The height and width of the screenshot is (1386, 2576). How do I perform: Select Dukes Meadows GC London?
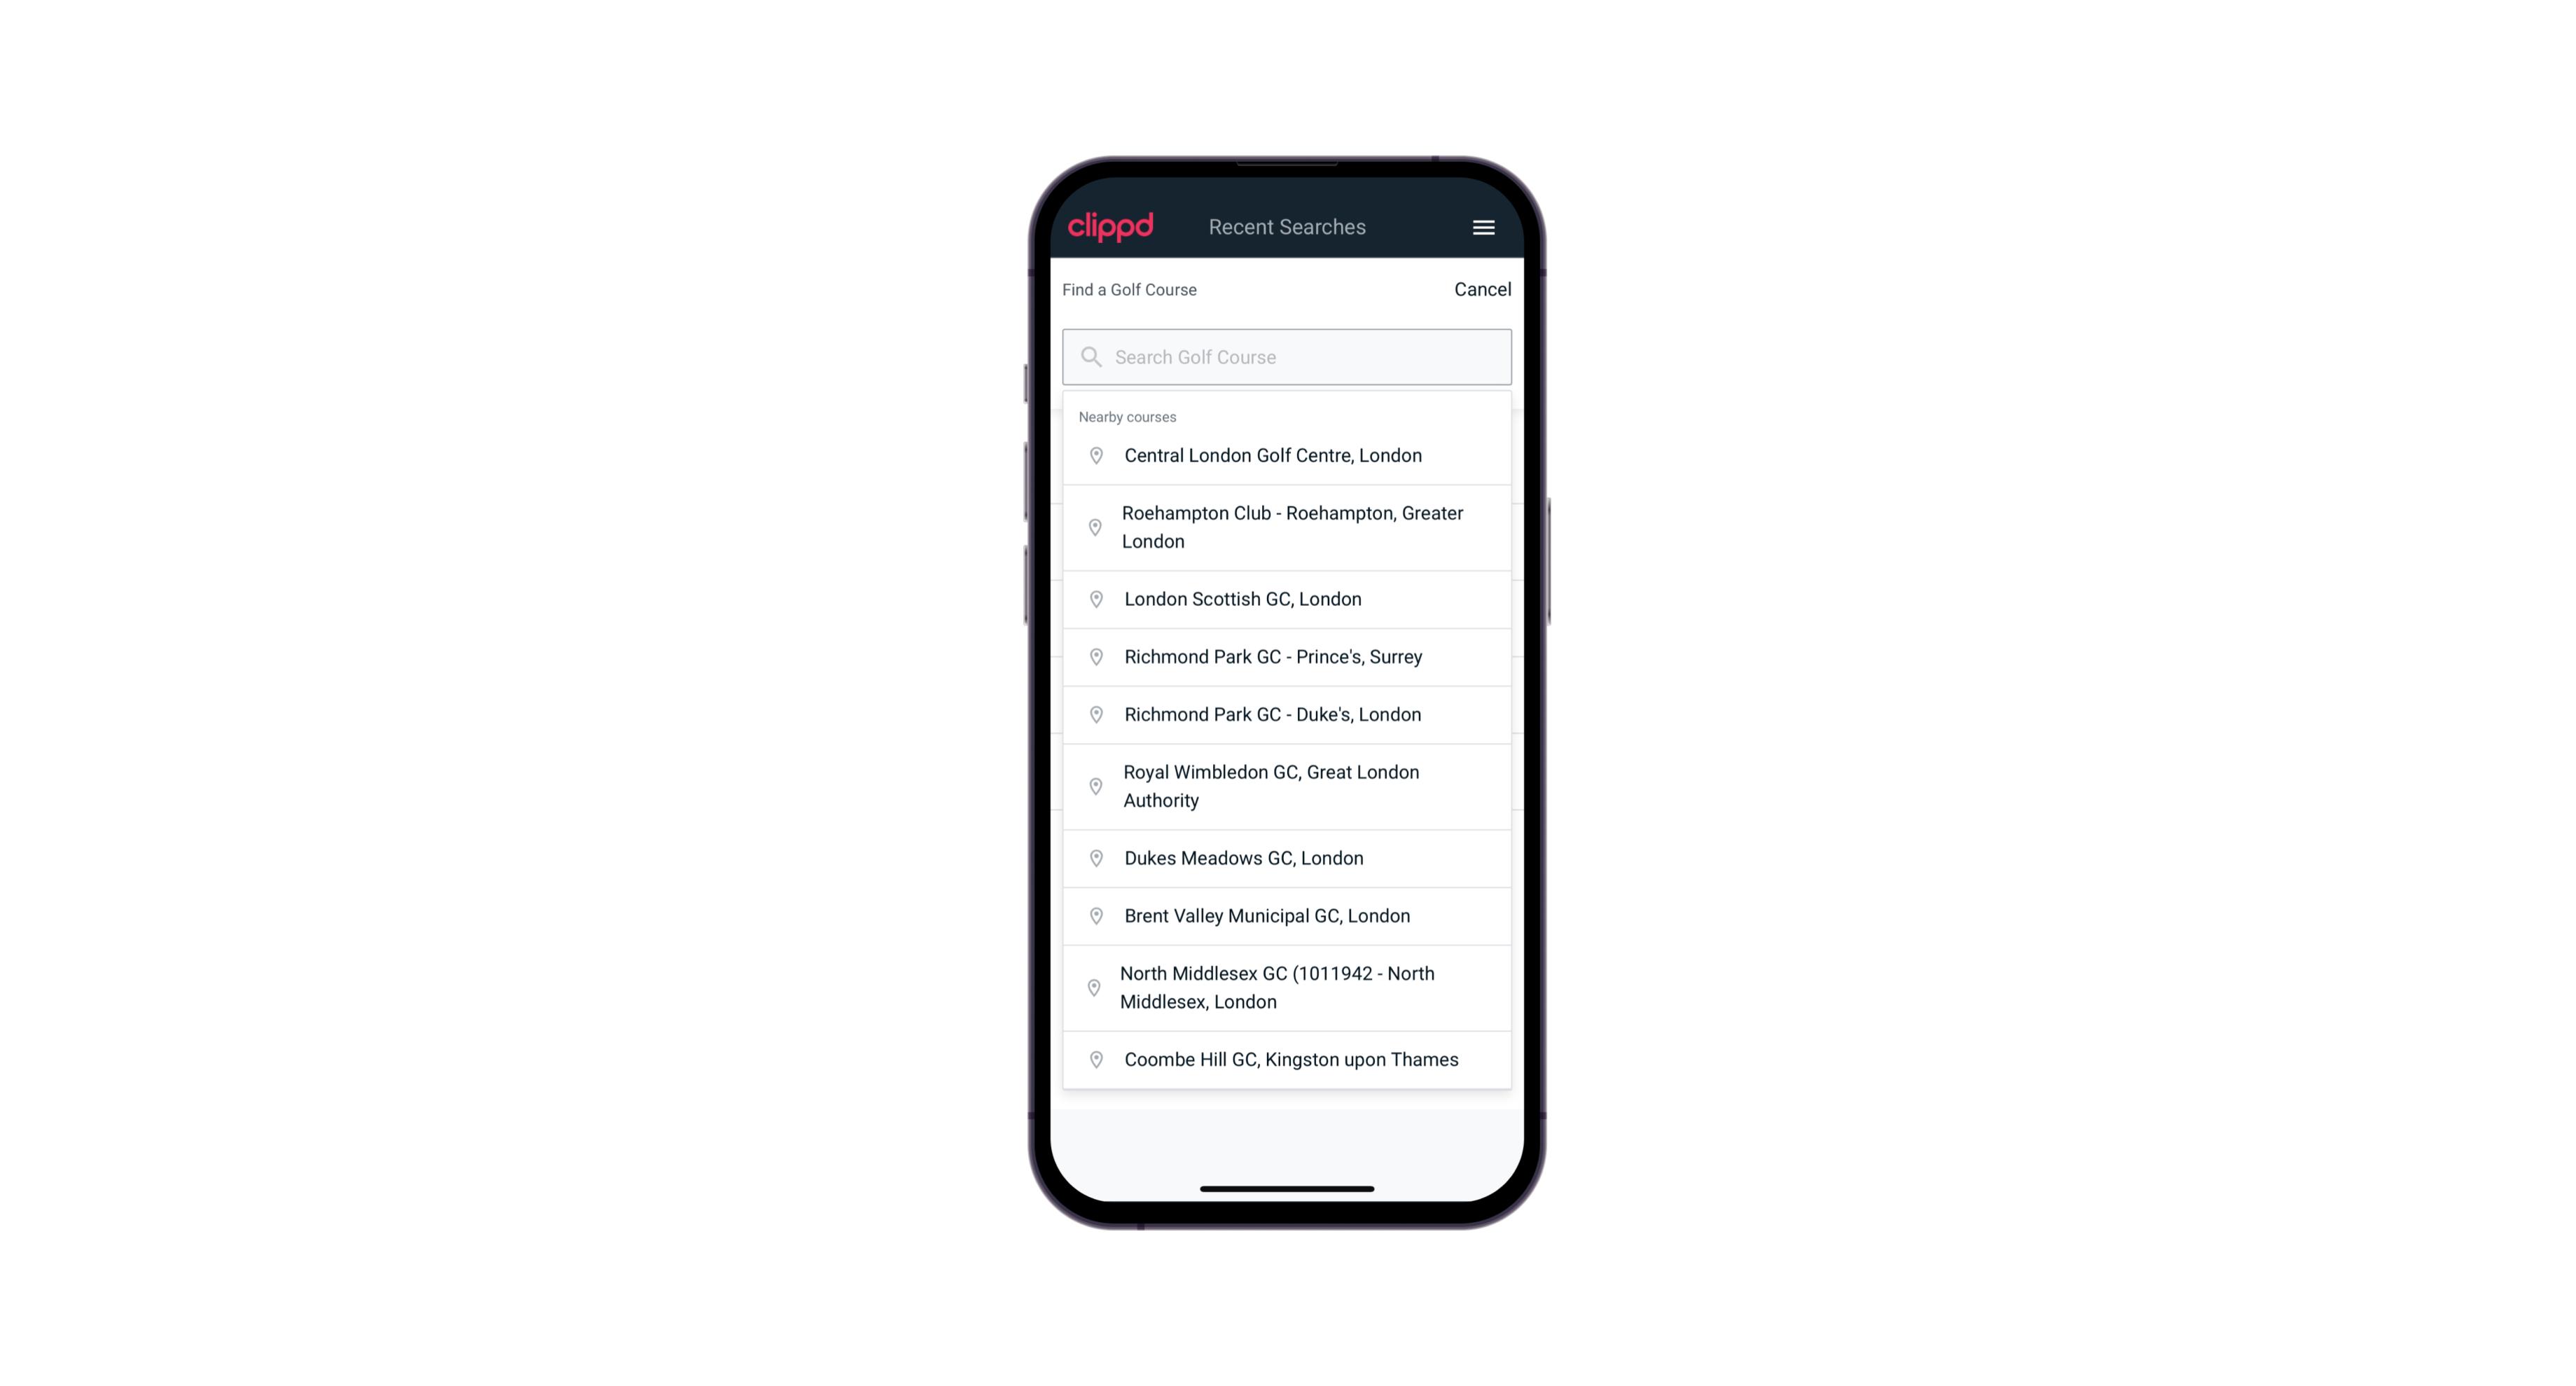coord(1287,857)
